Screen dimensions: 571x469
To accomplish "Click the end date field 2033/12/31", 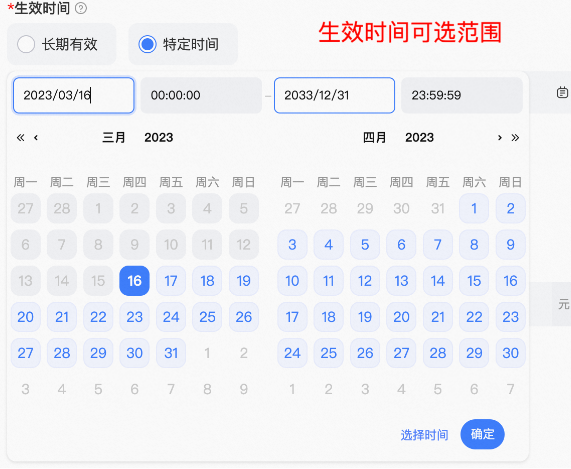I will [x=334, y=95].
